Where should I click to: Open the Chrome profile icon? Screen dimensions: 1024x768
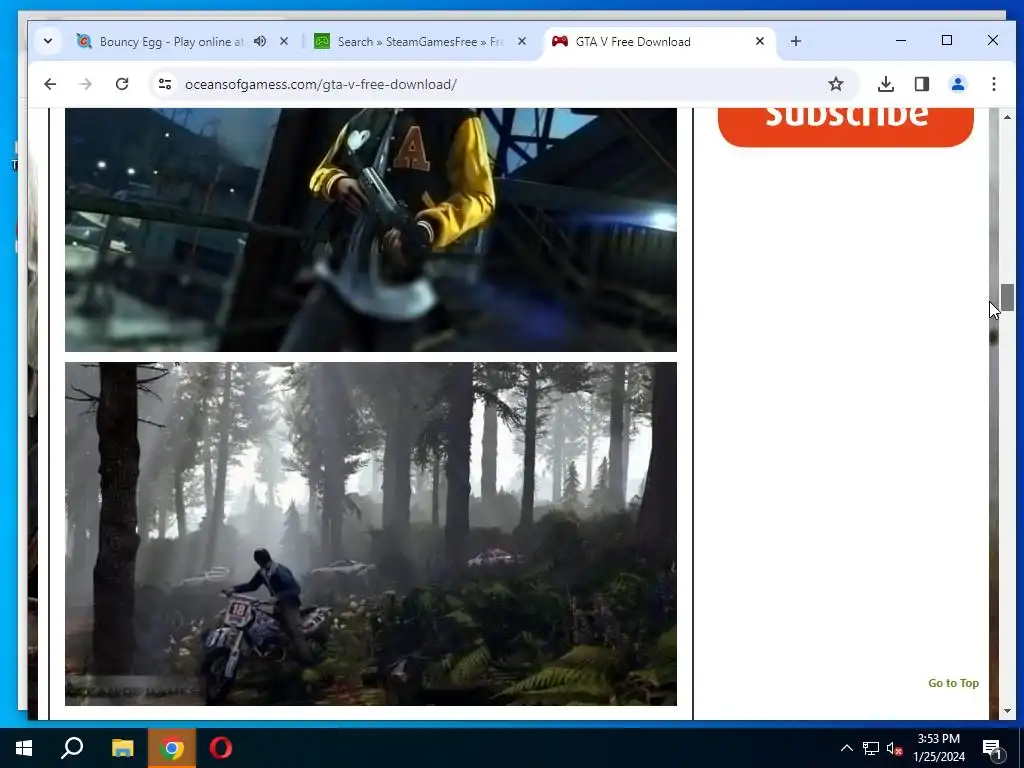tap(958, 84)
